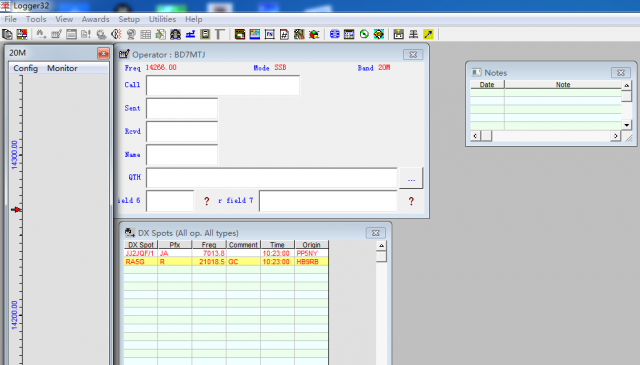The width and height of the screenshot is (640, 365).
Task: Open Config in the 20M band map
Action: (x=25, y=68)
